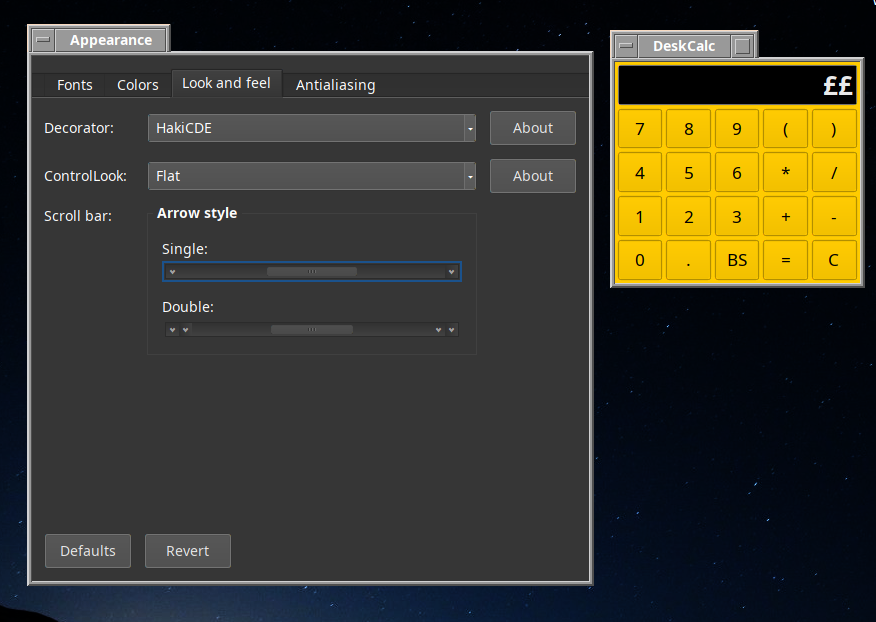Image resolution: width=876 pixels, height=622 pixels.
Task: Expand the Decorator dropdown showing HakiCDE
Action: click(311, 128)
